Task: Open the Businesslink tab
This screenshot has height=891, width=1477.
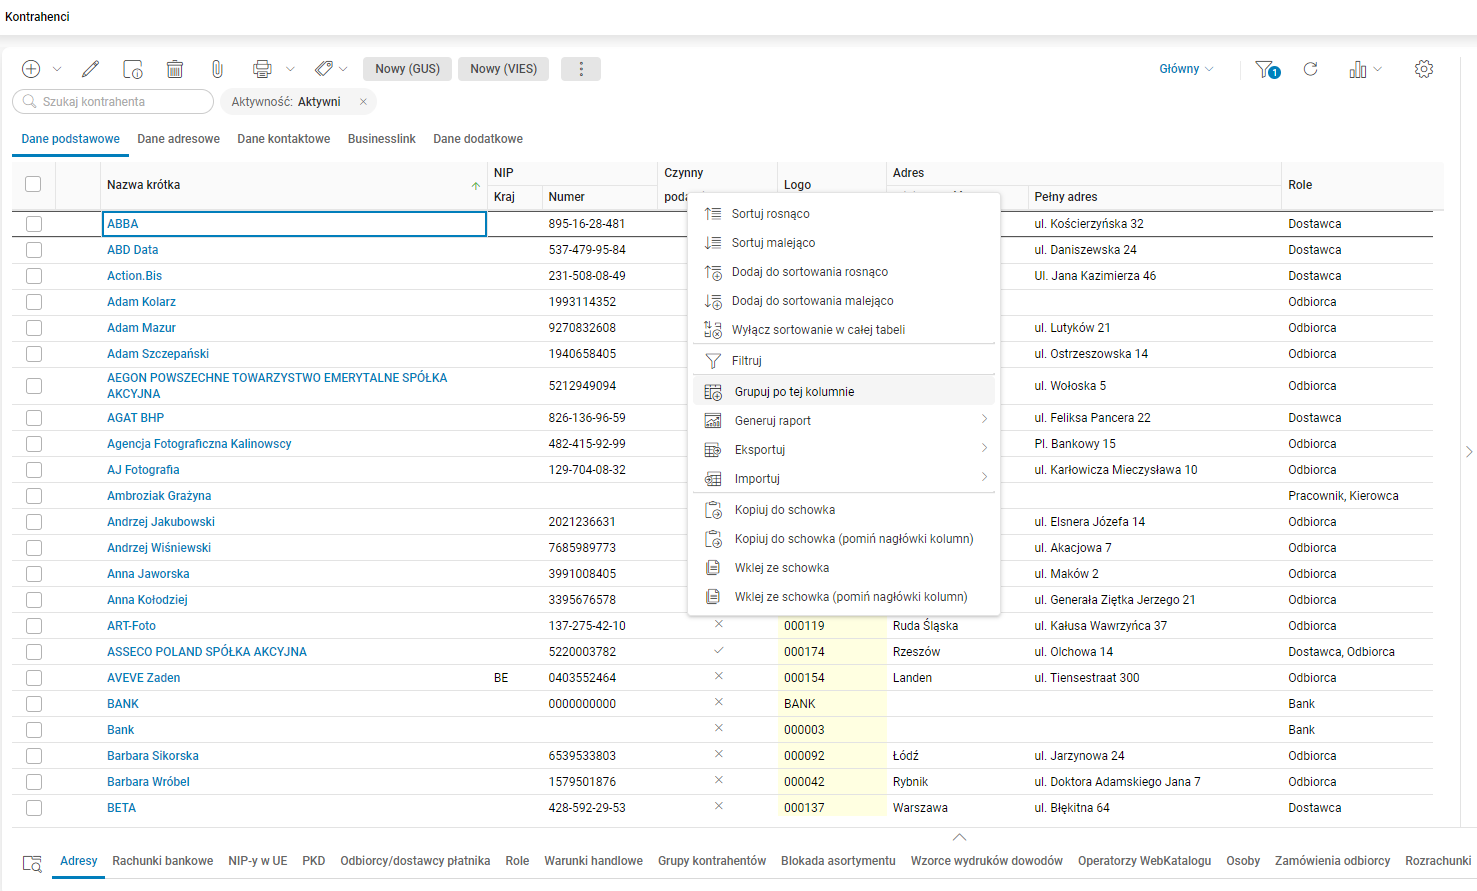Action: point(381,139)
